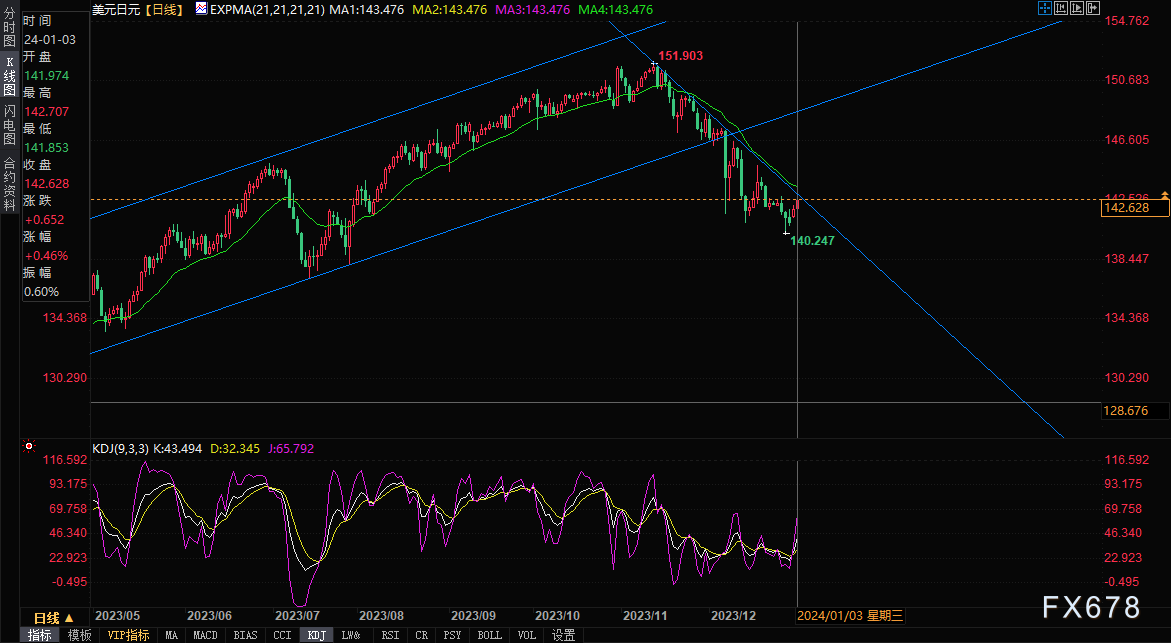
Task: Select the K线图 sidebar tab
Action: click(9, 77)
